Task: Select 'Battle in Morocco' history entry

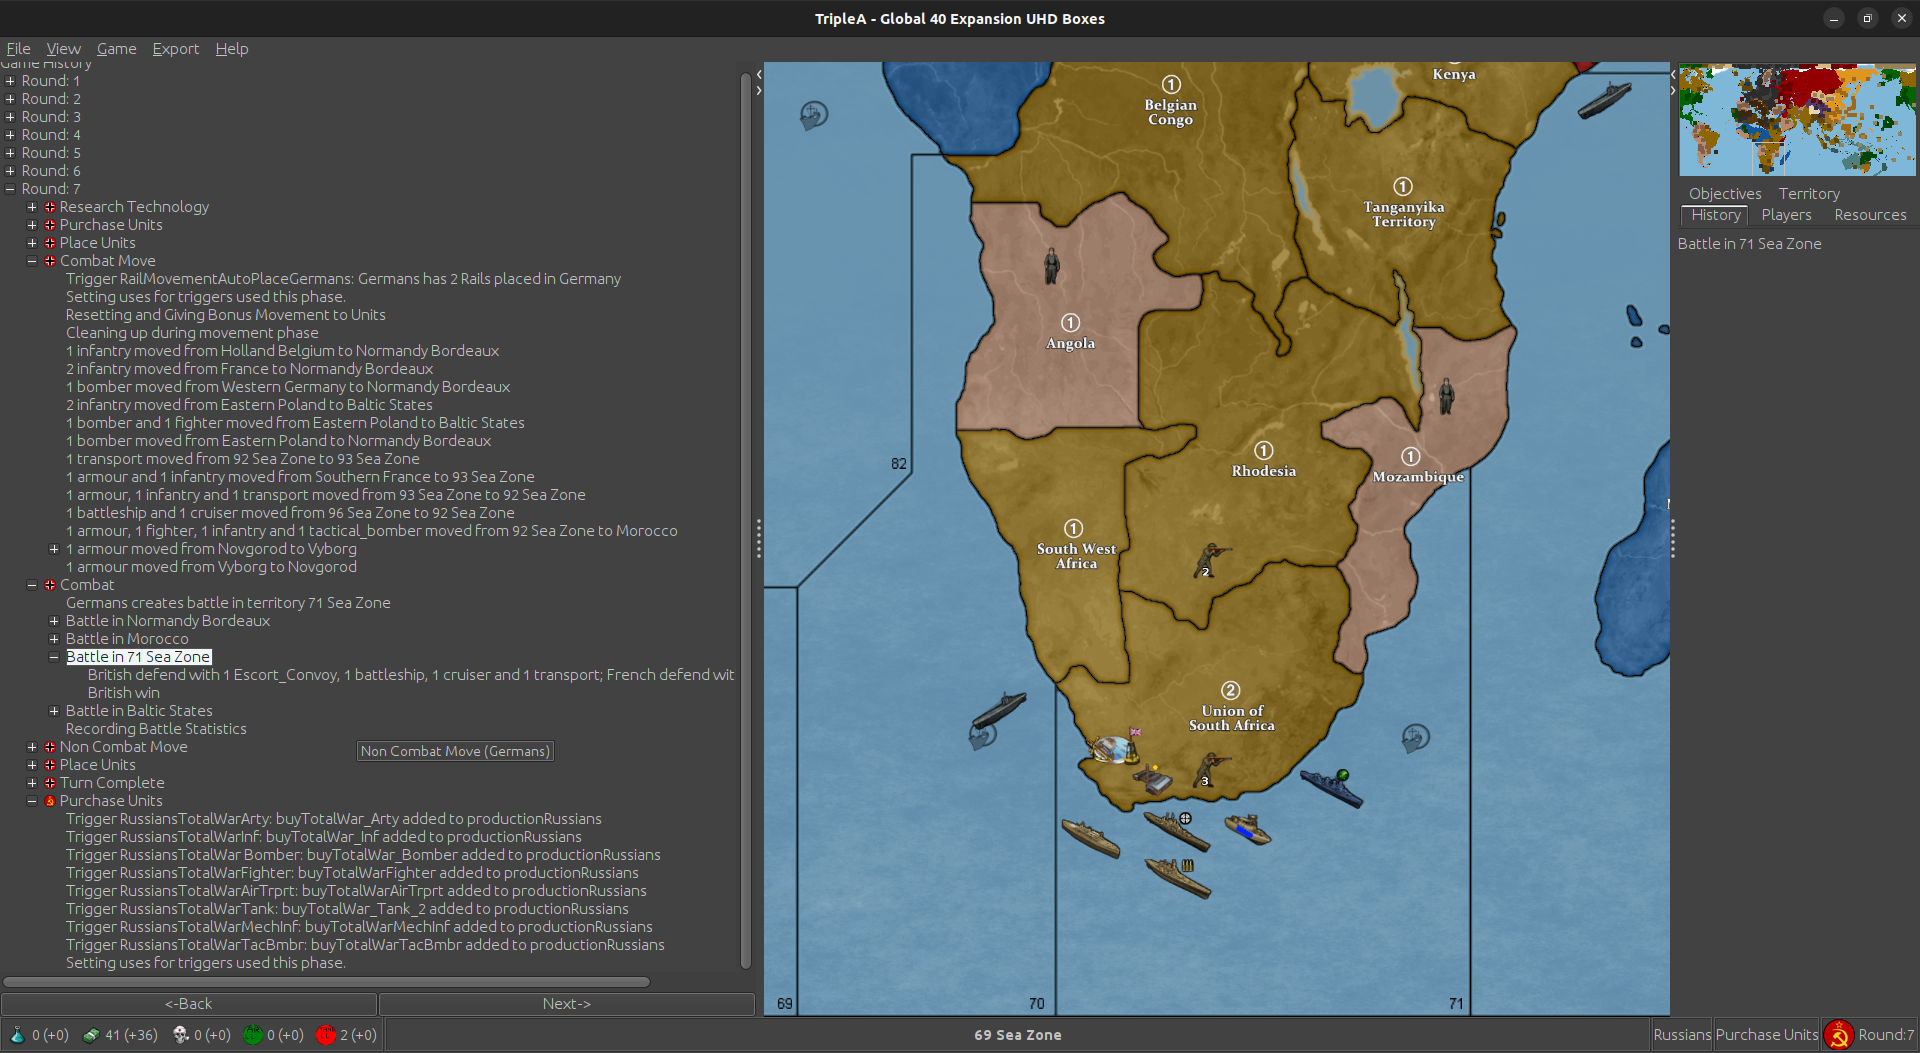Action: coord(127,639)
